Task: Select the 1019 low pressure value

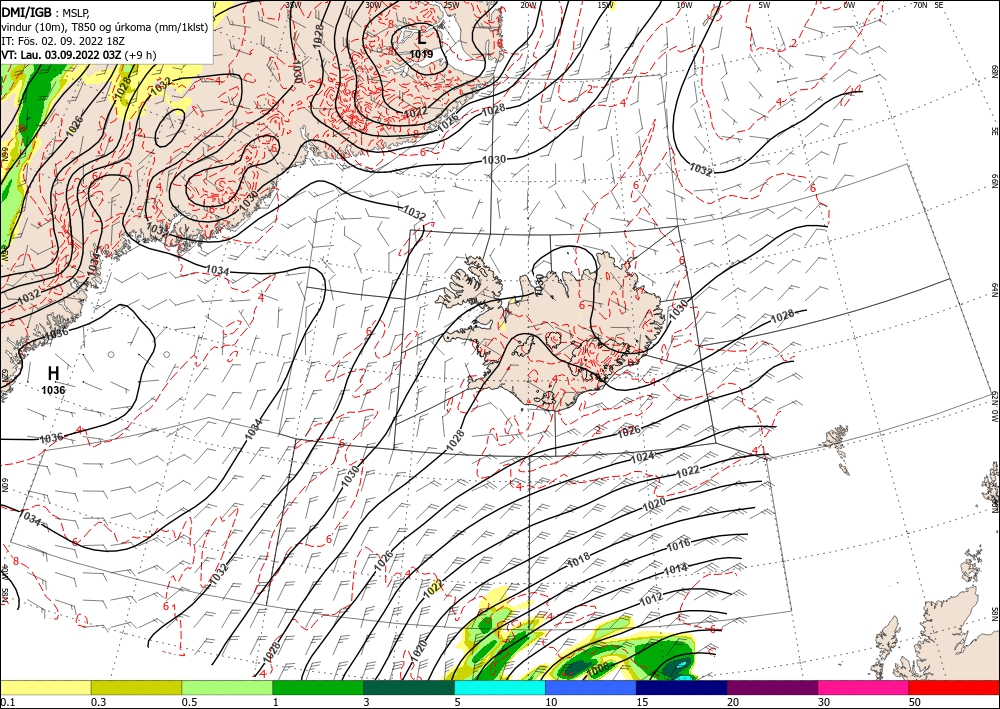Action: point(421,54)
